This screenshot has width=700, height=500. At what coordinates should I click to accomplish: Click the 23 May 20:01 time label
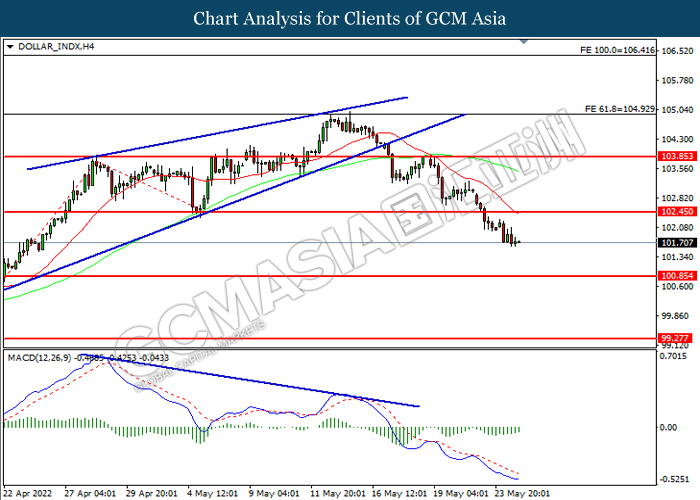(523, 494)
